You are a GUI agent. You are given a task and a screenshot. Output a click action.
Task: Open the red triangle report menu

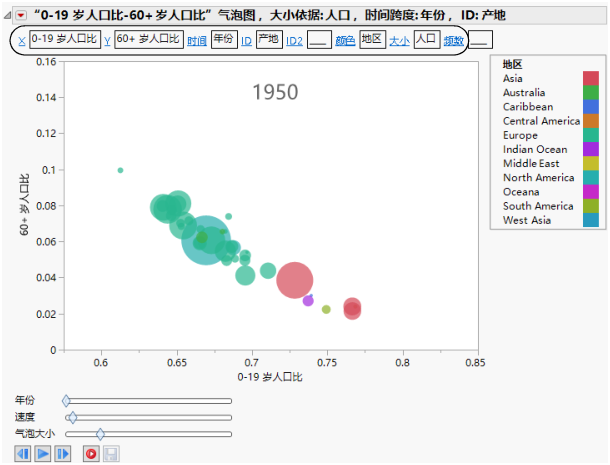21,16
